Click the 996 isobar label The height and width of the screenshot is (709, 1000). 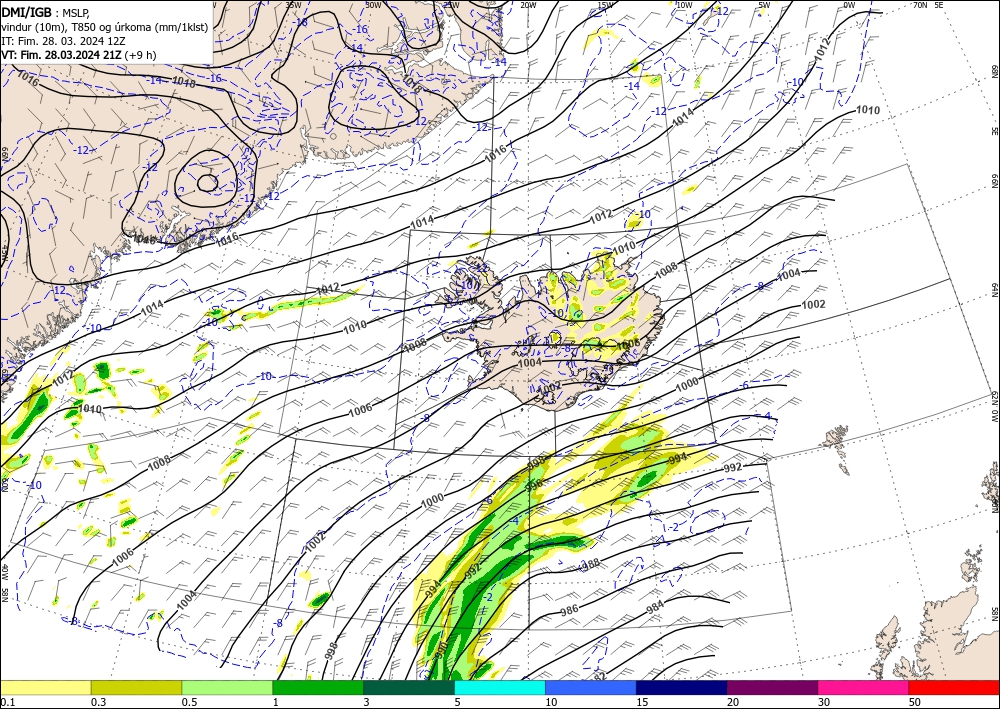point(533,485)
